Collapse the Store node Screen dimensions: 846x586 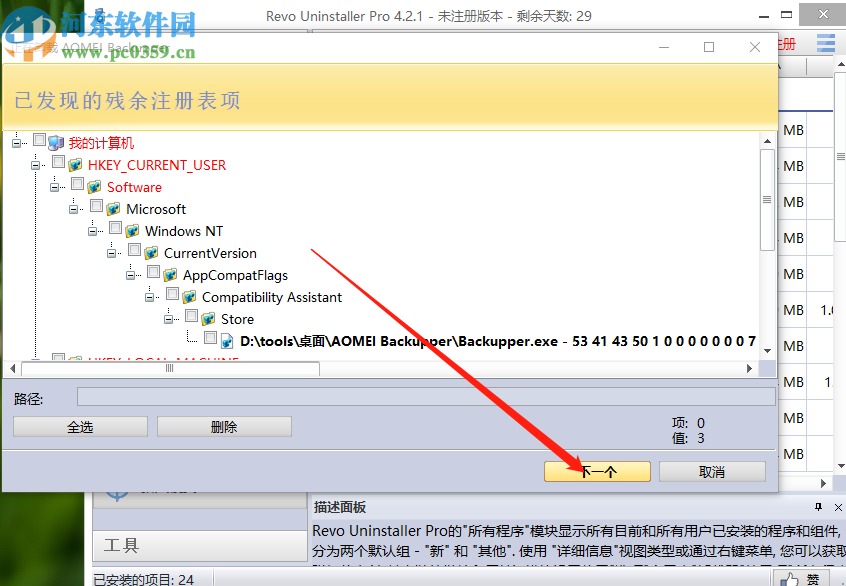[168, 319]
